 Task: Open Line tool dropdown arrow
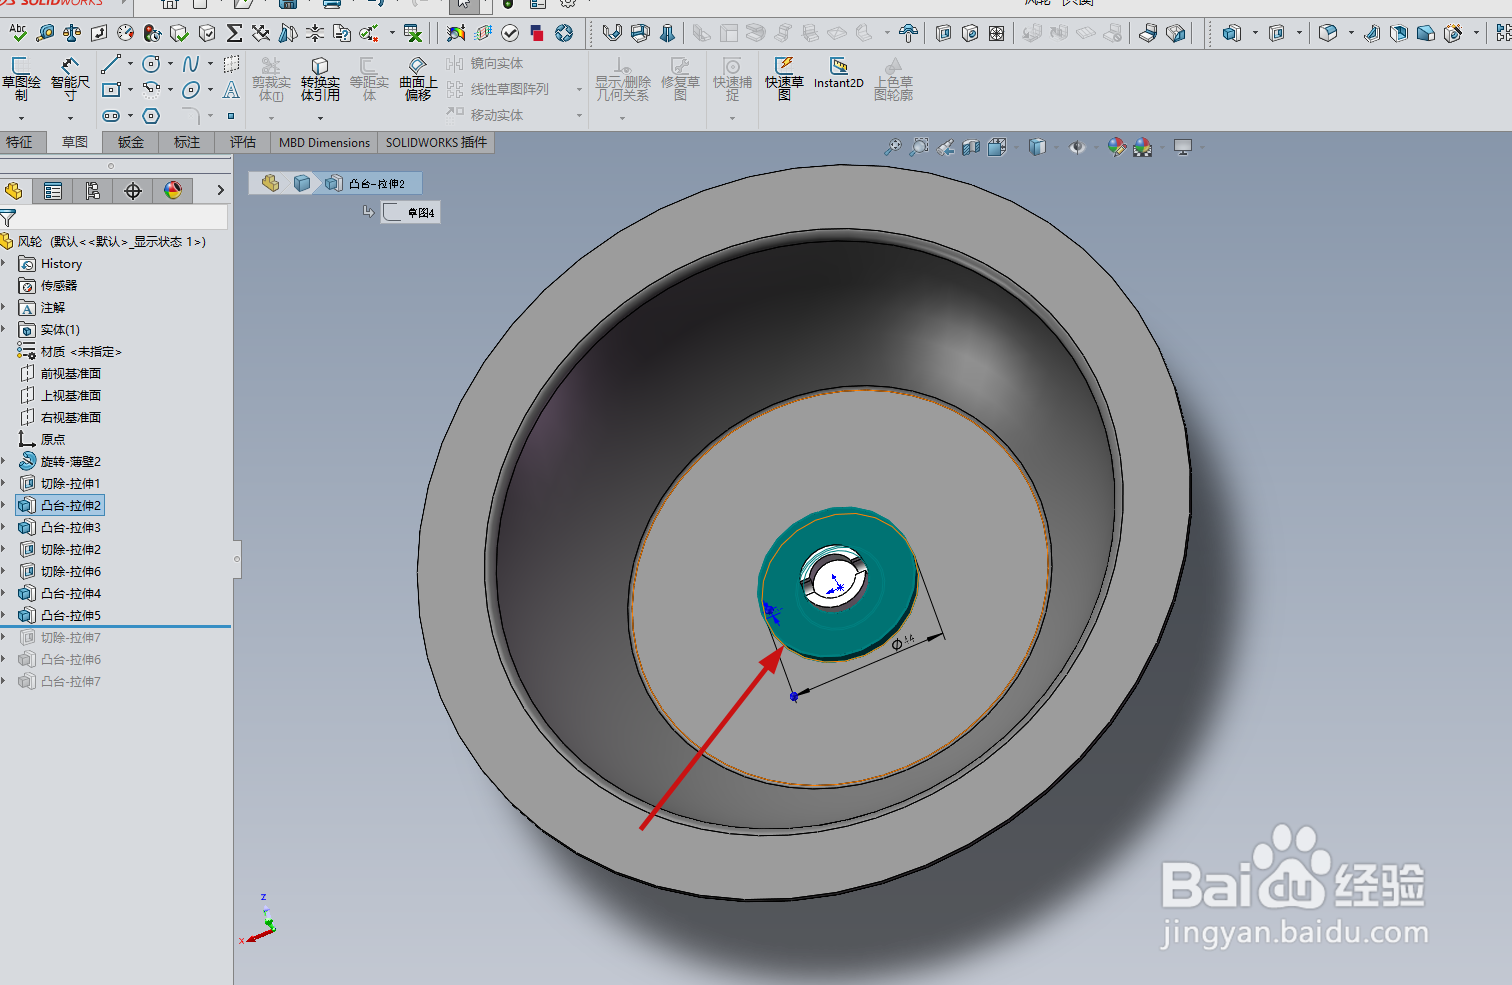(130, 64)
